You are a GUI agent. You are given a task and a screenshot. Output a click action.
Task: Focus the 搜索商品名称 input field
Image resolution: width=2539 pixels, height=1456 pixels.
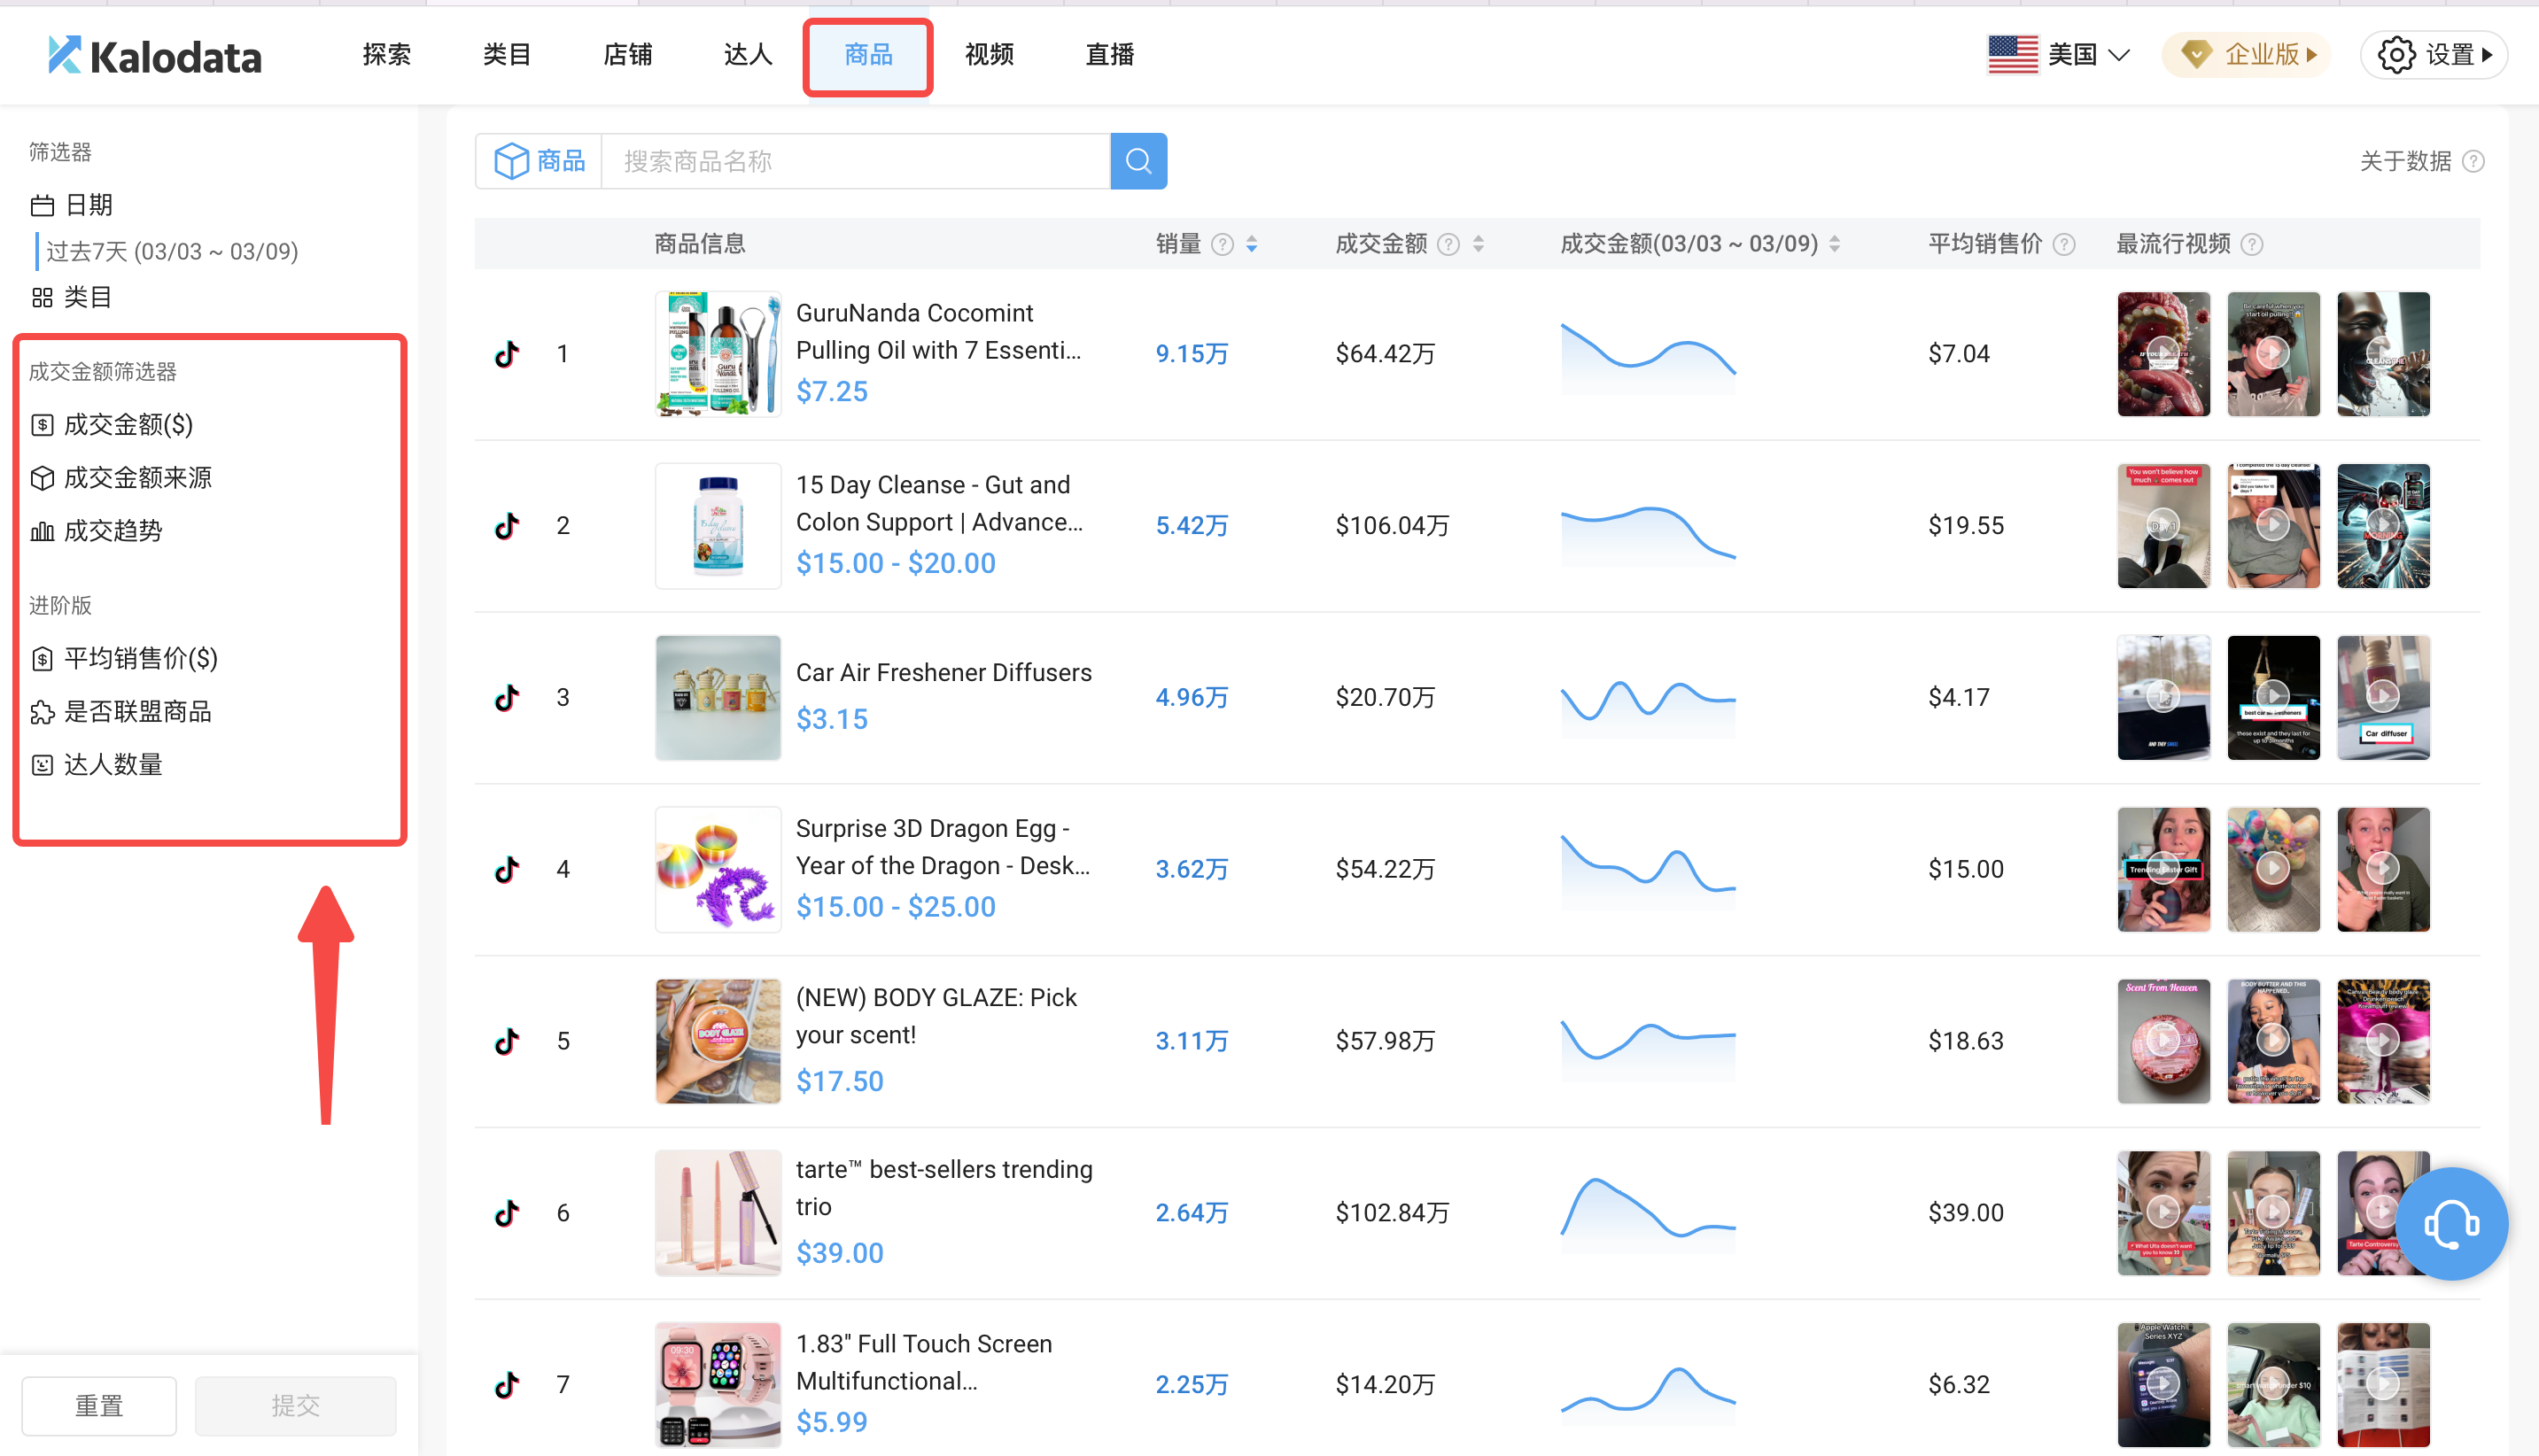[855, 161]
